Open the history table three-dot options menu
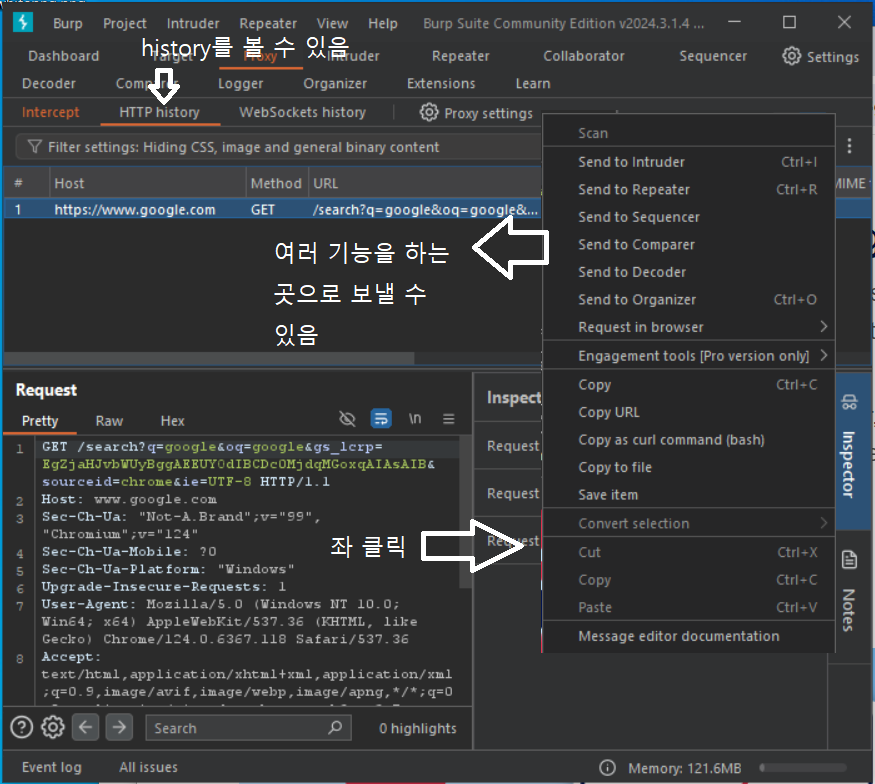 click(x=849, y=146)
